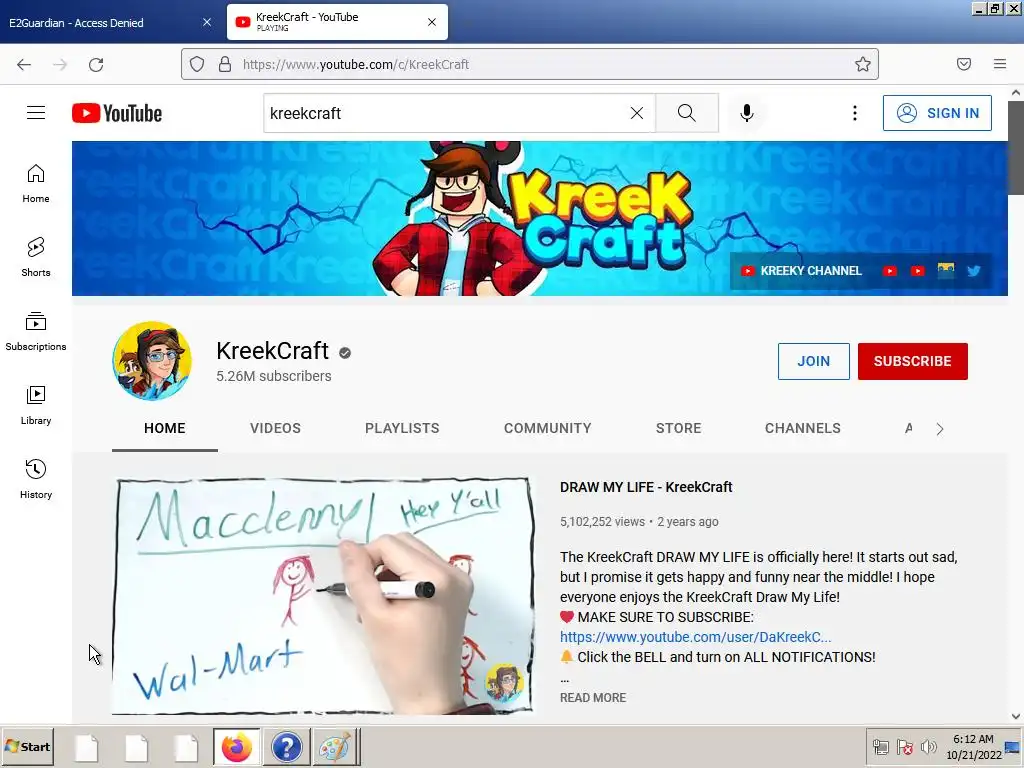The image size is (1024, 768).
Task: Expand the description with READ MORE
Action: pos(593,697)
